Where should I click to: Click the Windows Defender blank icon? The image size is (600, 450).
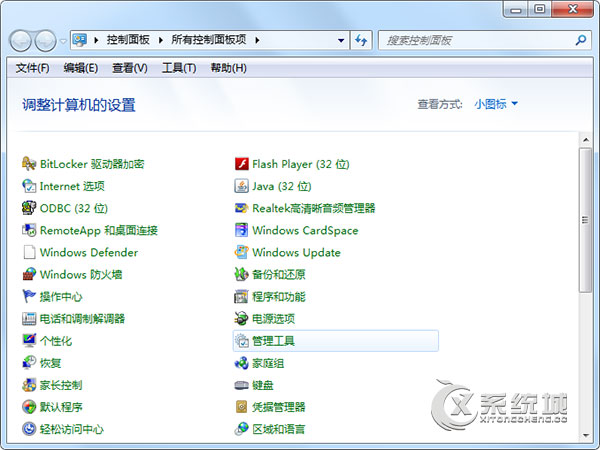[29, 253]
